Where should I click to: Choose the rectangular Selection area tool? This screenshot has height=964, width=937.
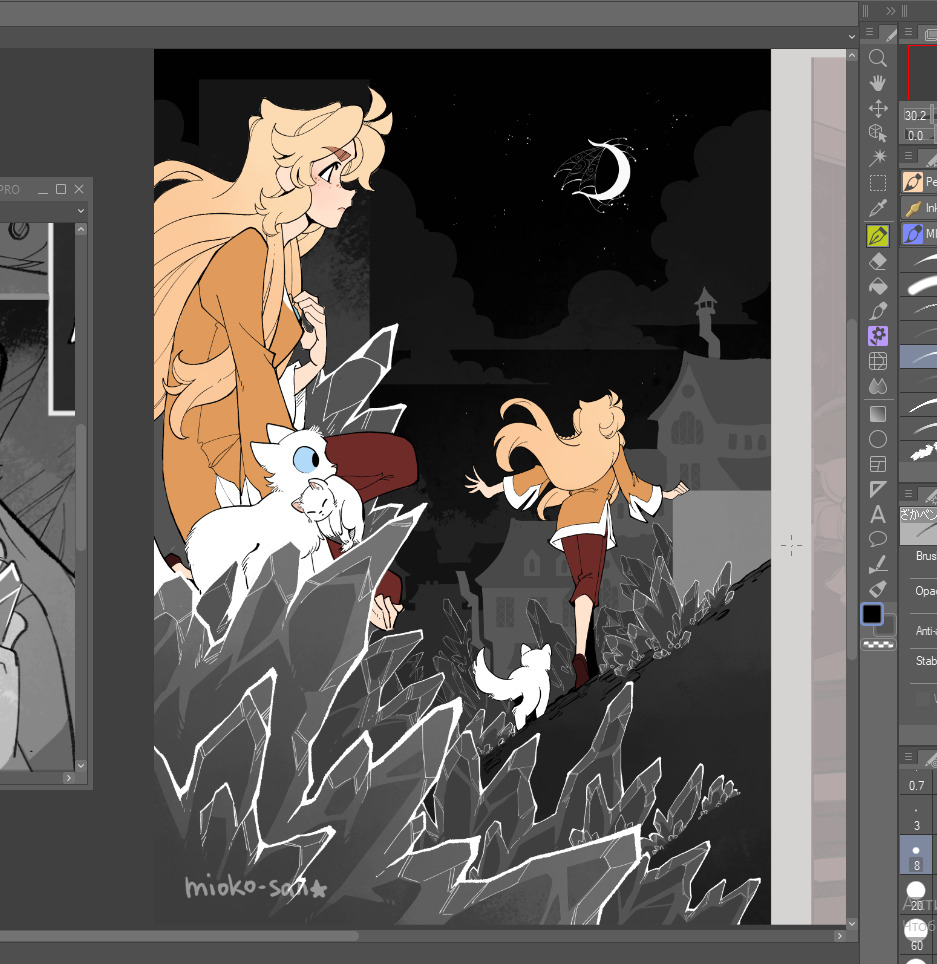coord(878,183)
